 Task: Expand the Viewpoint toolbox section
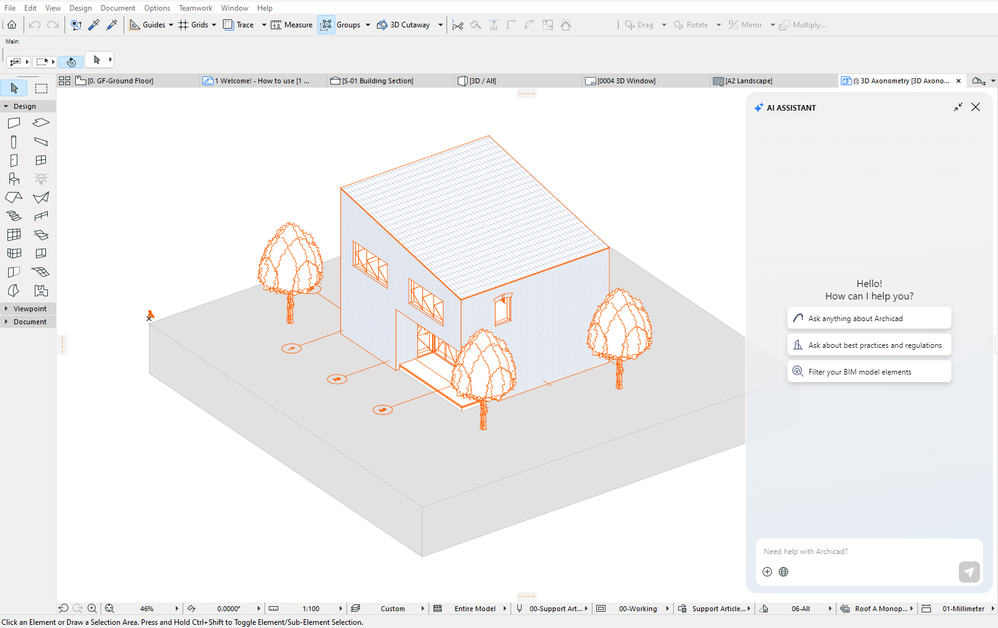pyautogui.click(x=29, y=309)
